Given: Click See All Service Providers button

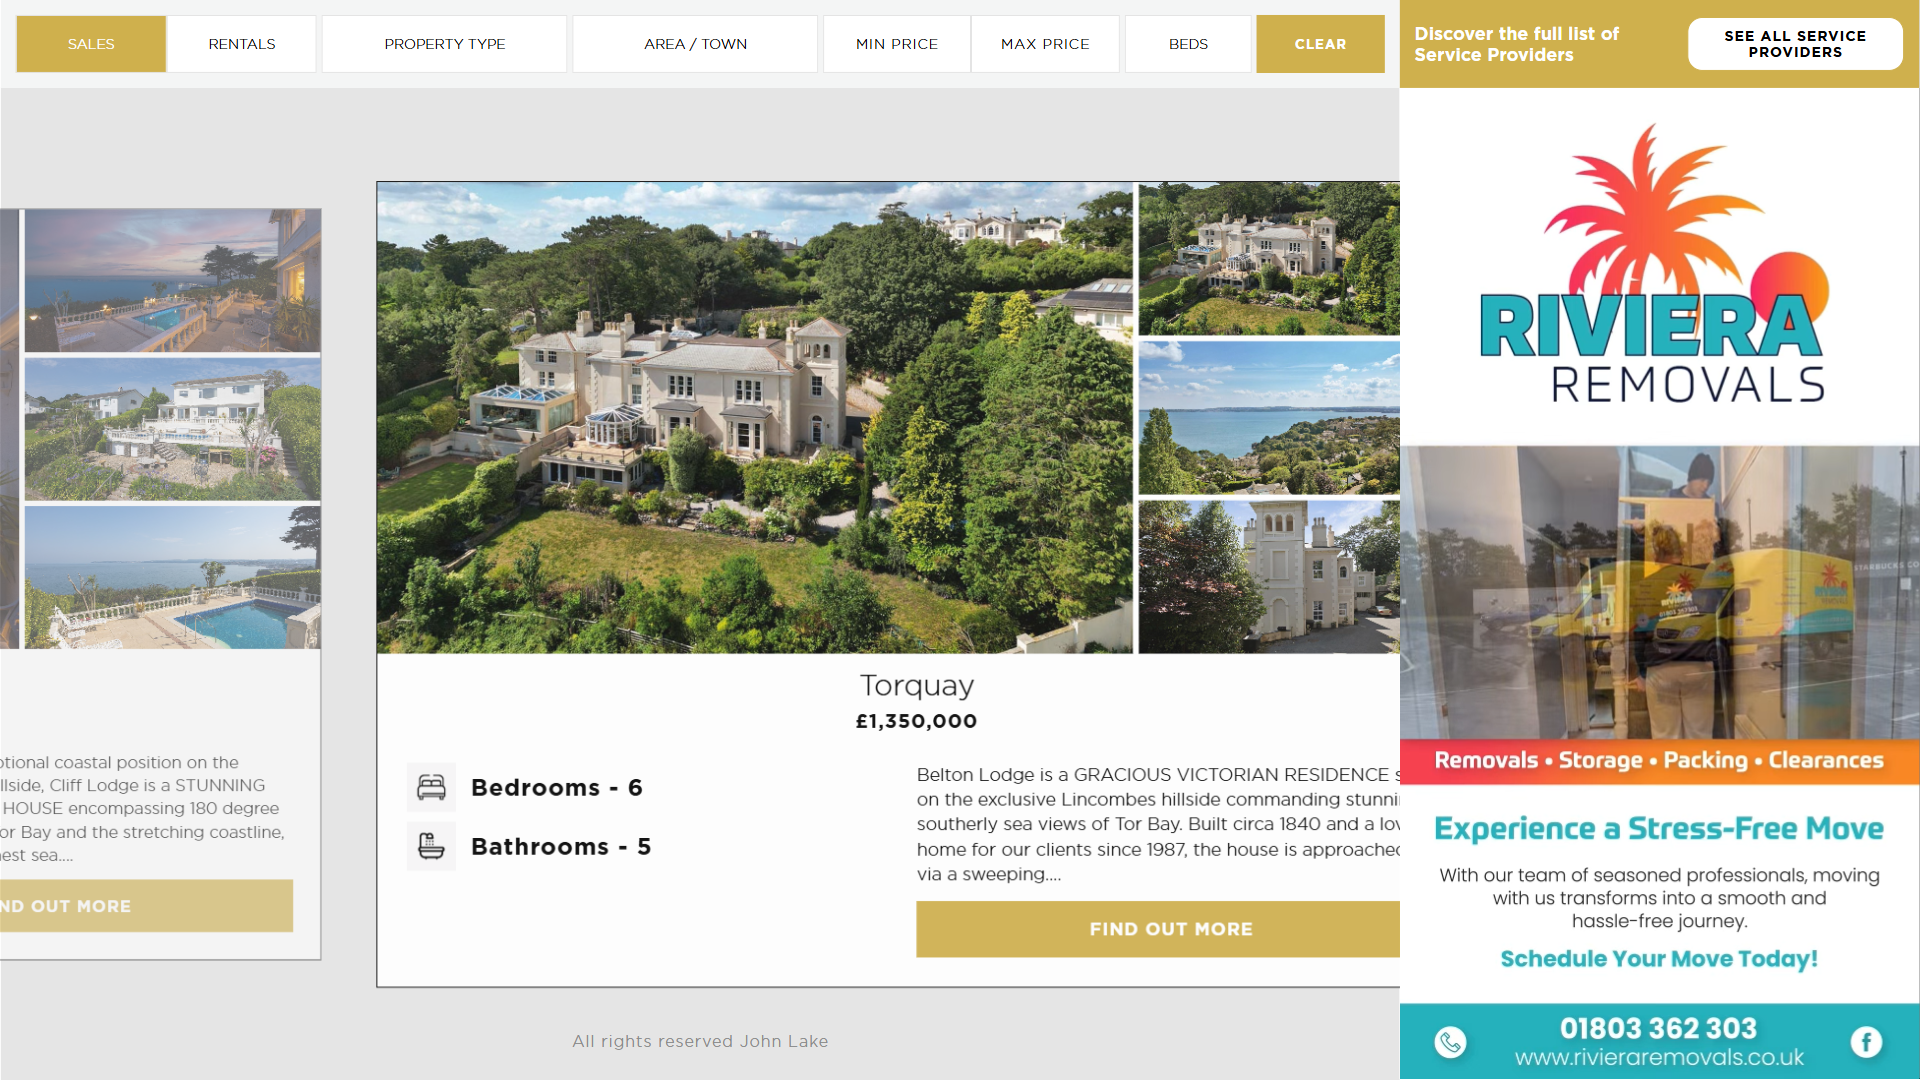Looking at the screenshot, I should coord(1795,44).
